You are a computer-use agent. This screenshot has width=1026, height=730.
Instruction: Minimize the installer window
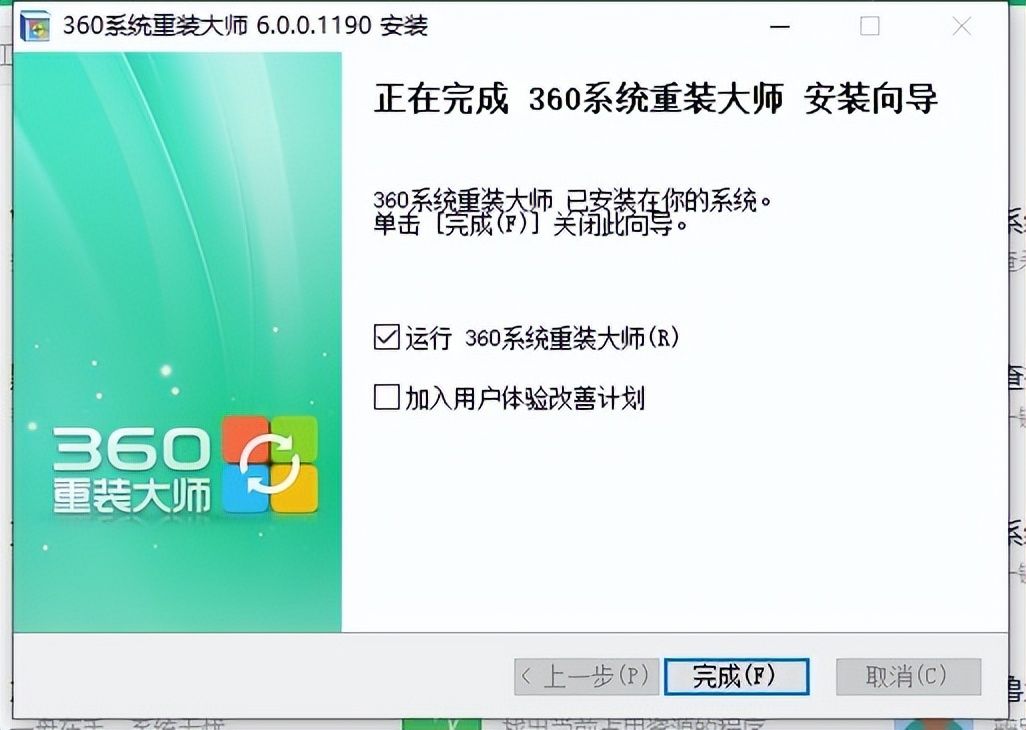[779, 26]
